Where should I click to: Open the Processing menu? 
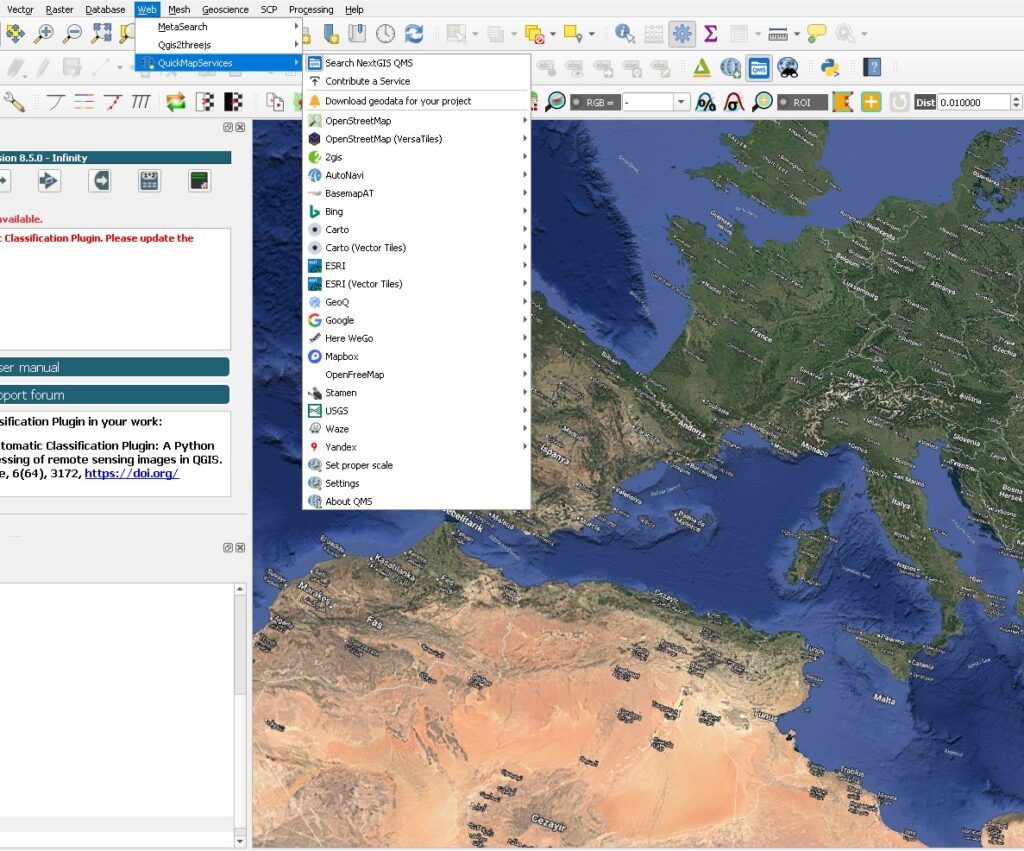311,9
